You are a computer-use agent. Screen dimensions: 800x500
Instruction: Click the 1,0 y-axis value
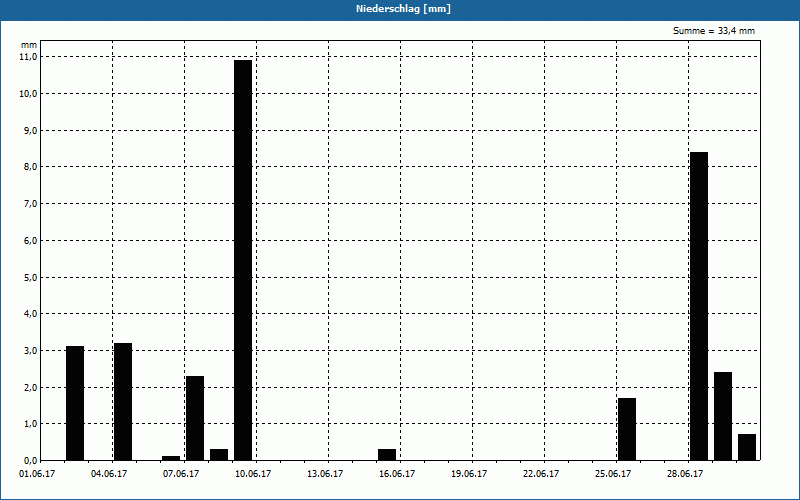click(31, 424)
